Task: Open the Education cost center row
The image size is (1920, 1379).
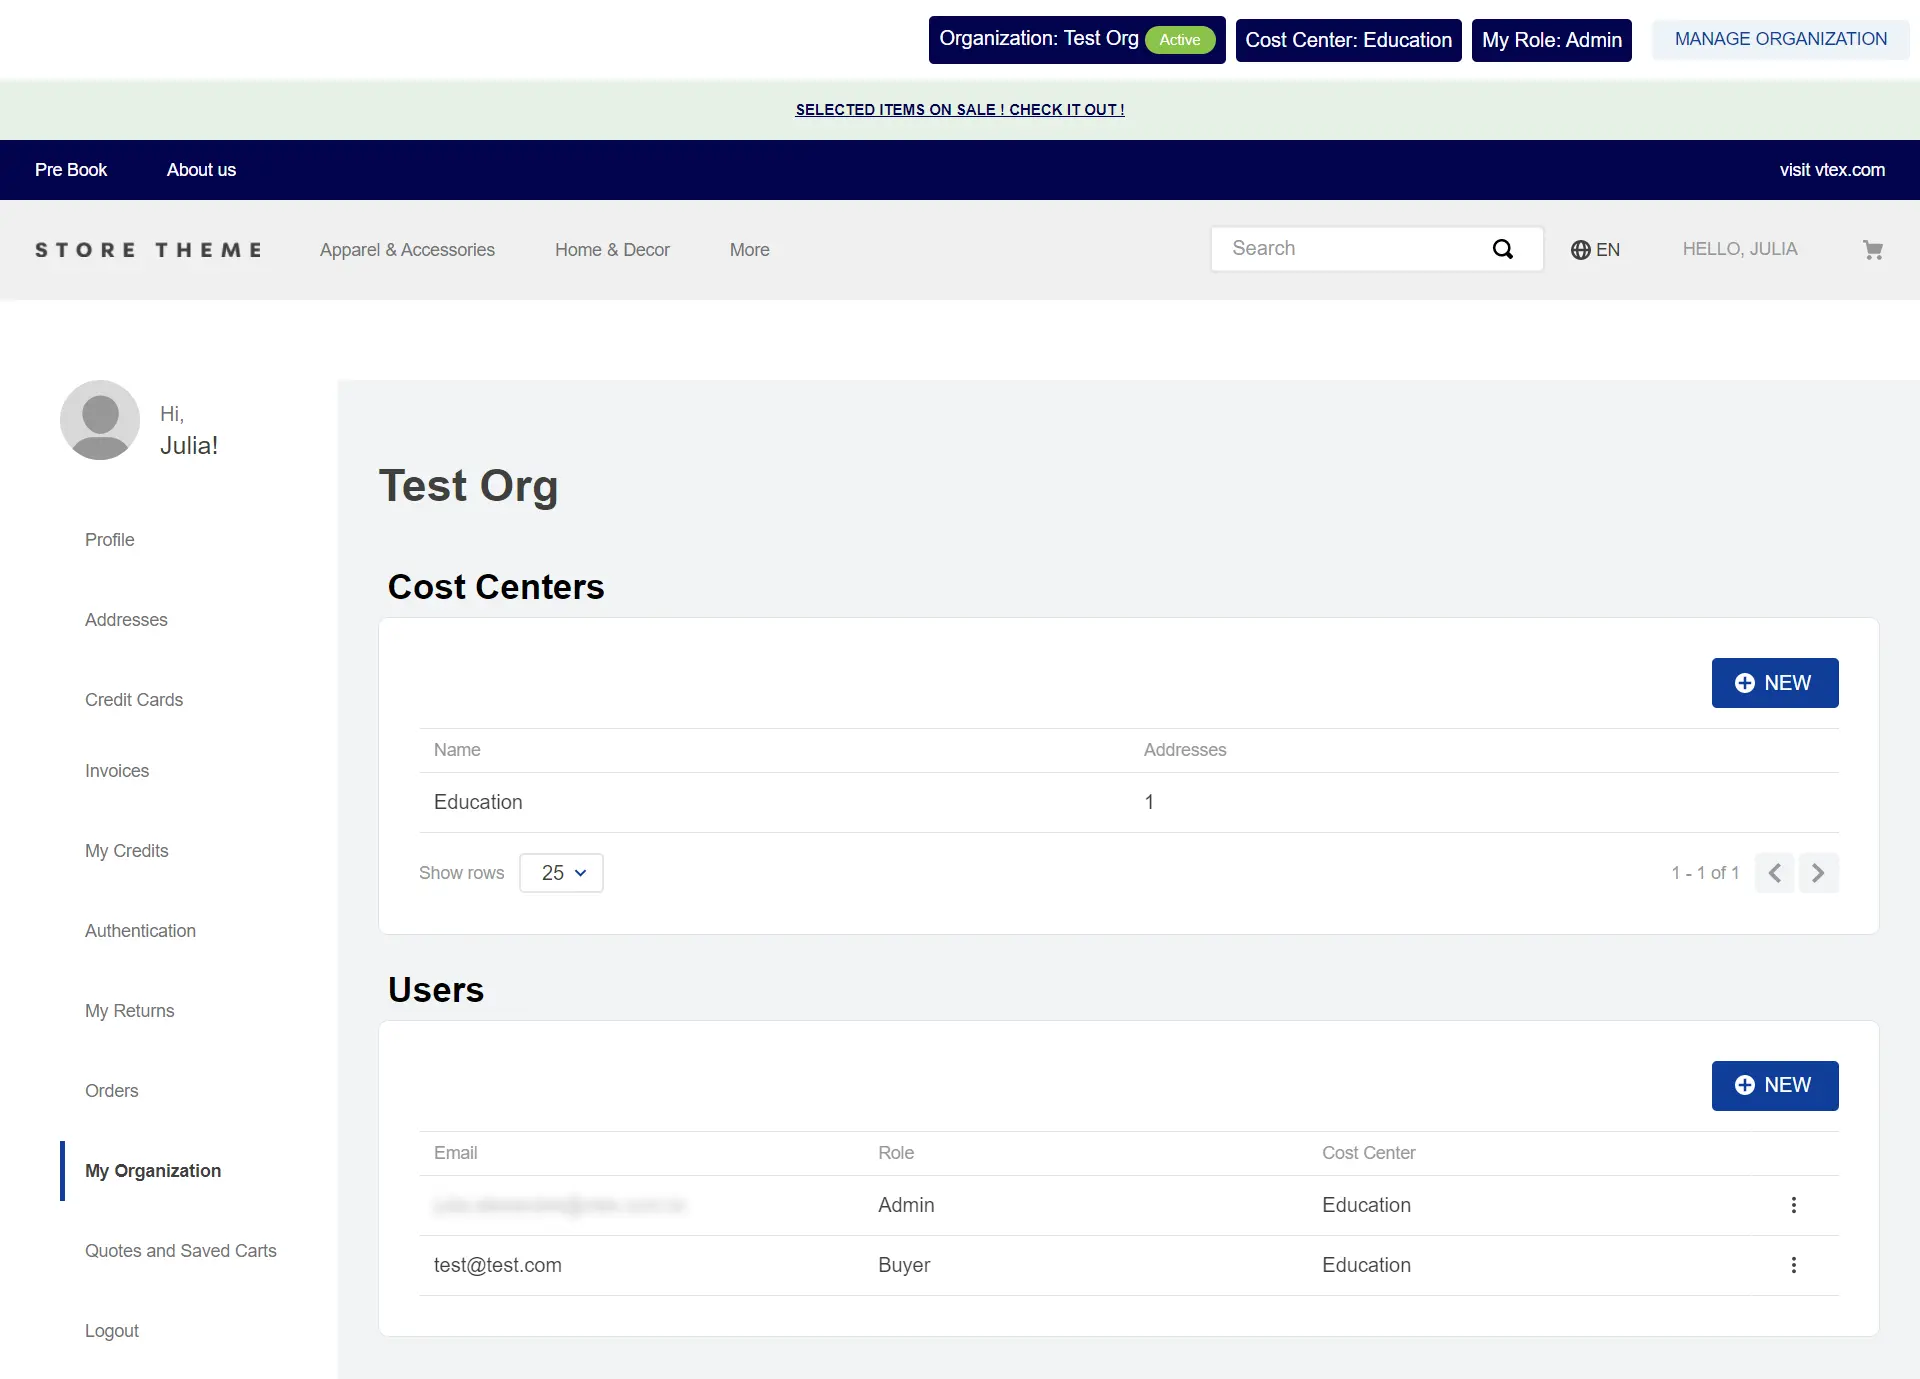Action: coord(478,802)
